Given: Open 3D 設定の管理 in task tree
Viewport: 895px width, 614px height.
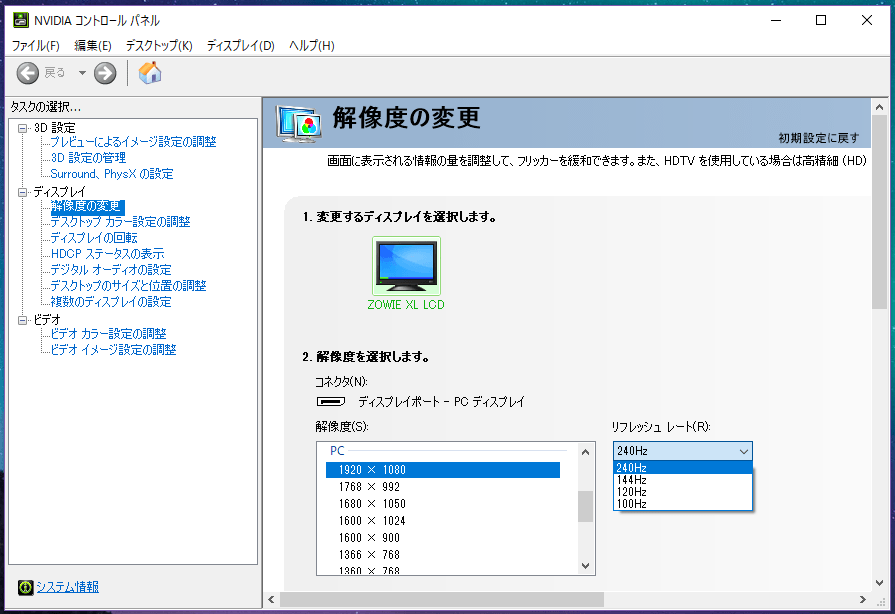Looking at the screenshot, I should (x=88, y=158).
